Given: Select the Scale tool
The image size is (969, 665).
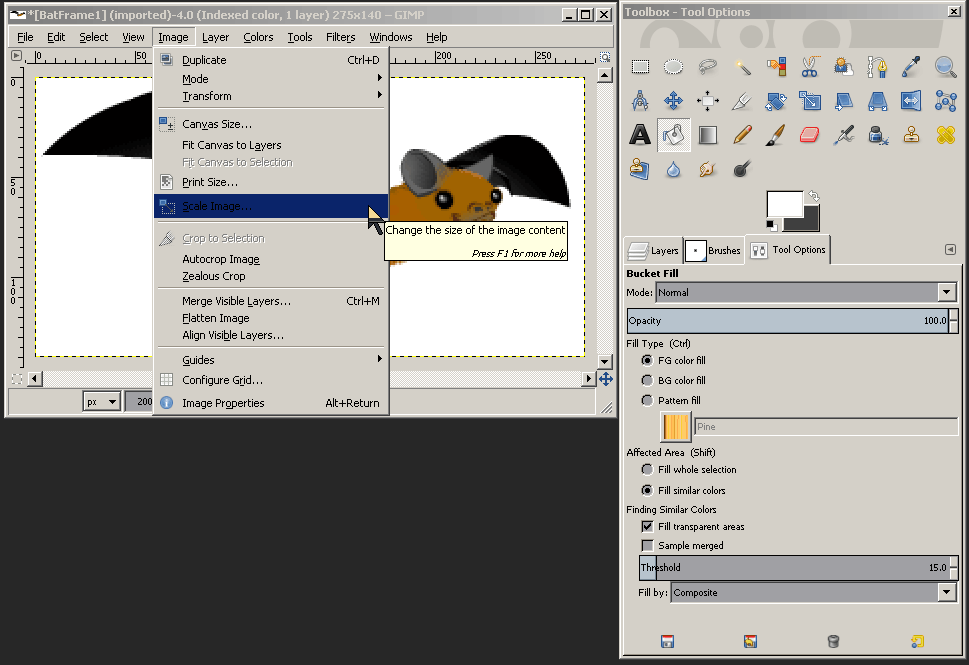Looking at the screenshot, I should click(810, 101).
